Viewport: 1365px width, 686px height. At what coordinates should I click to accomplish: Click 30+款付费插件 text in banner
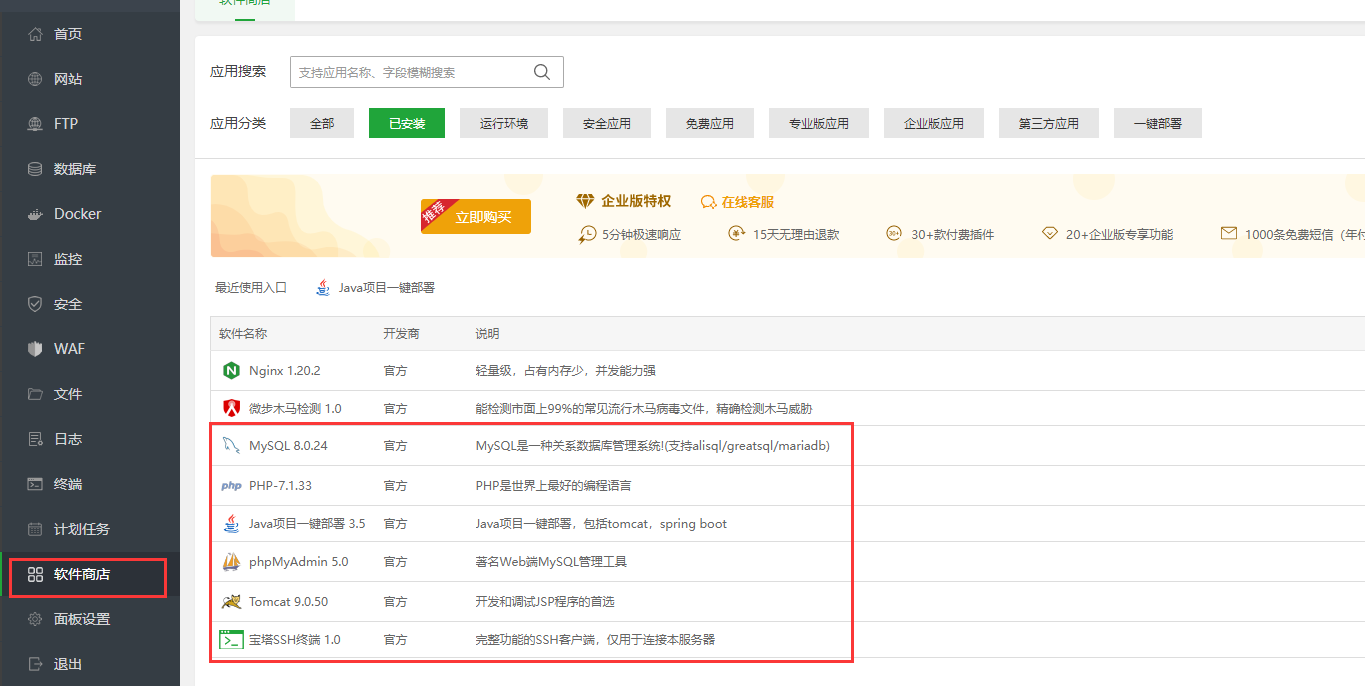[952, 235]
